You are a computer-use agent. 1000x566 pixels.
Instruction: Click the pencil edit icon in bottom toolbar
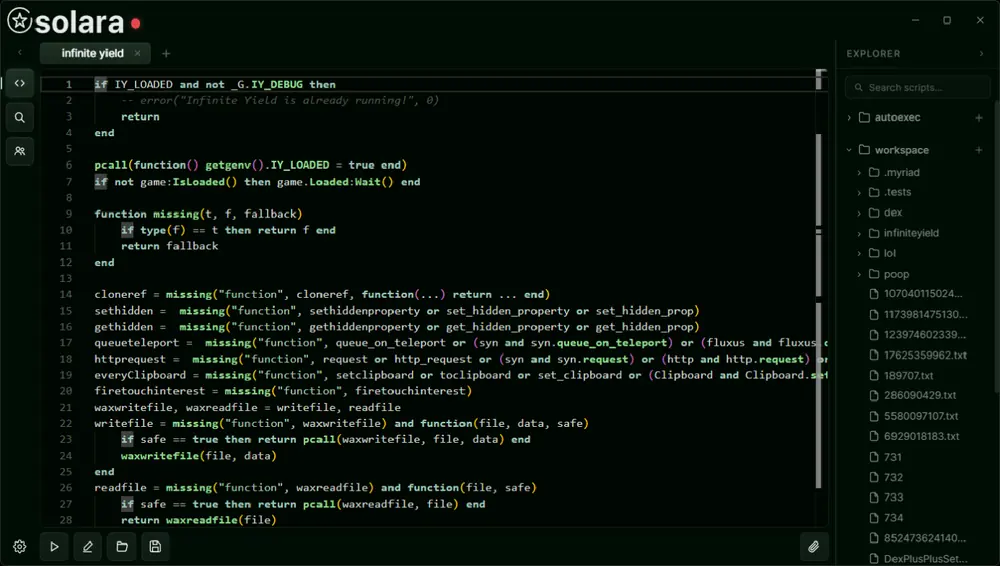pyautogui.click(x=88, y=547)
